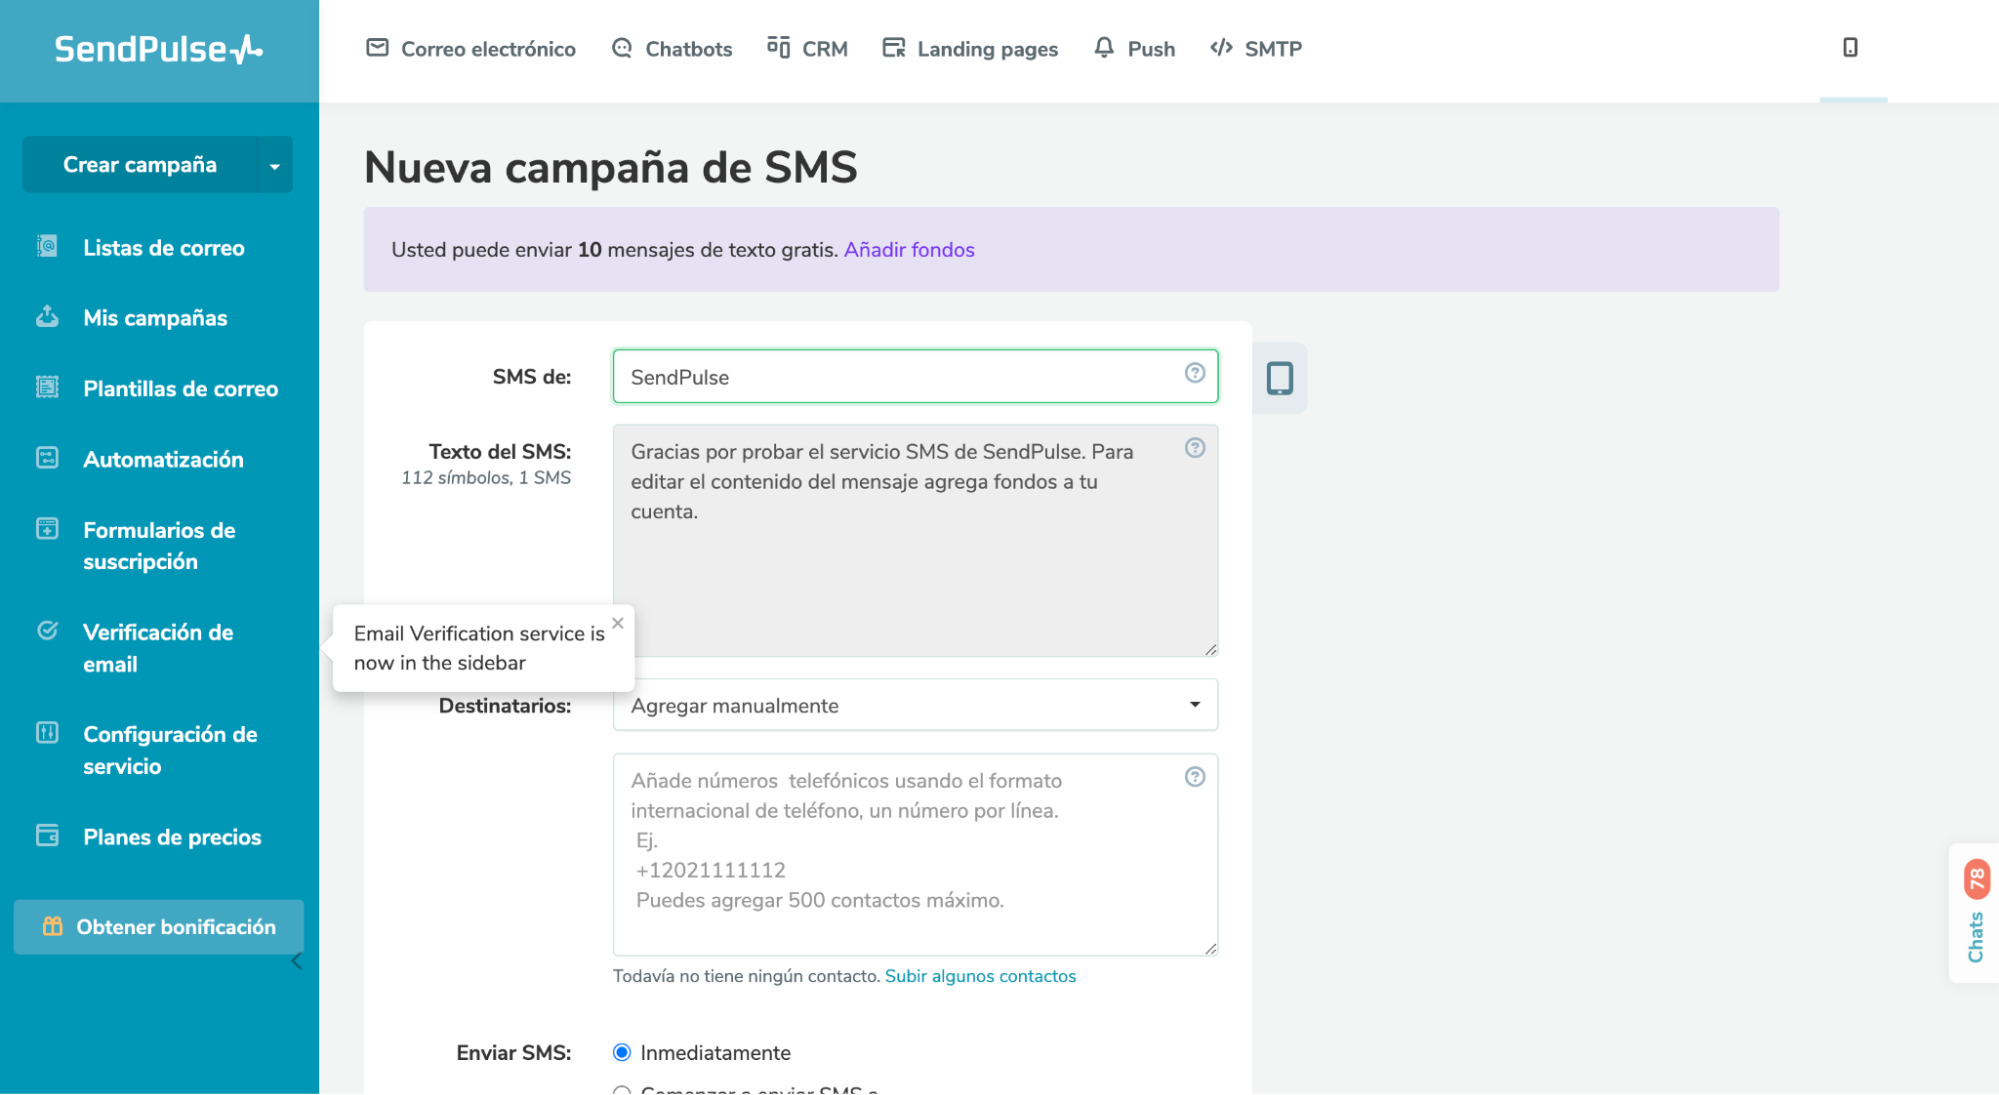Image resolution: width=1999 pixels, height=1095 pixels.
Task: Click the Verificación de email check icon
Action: tap(47, 631)
